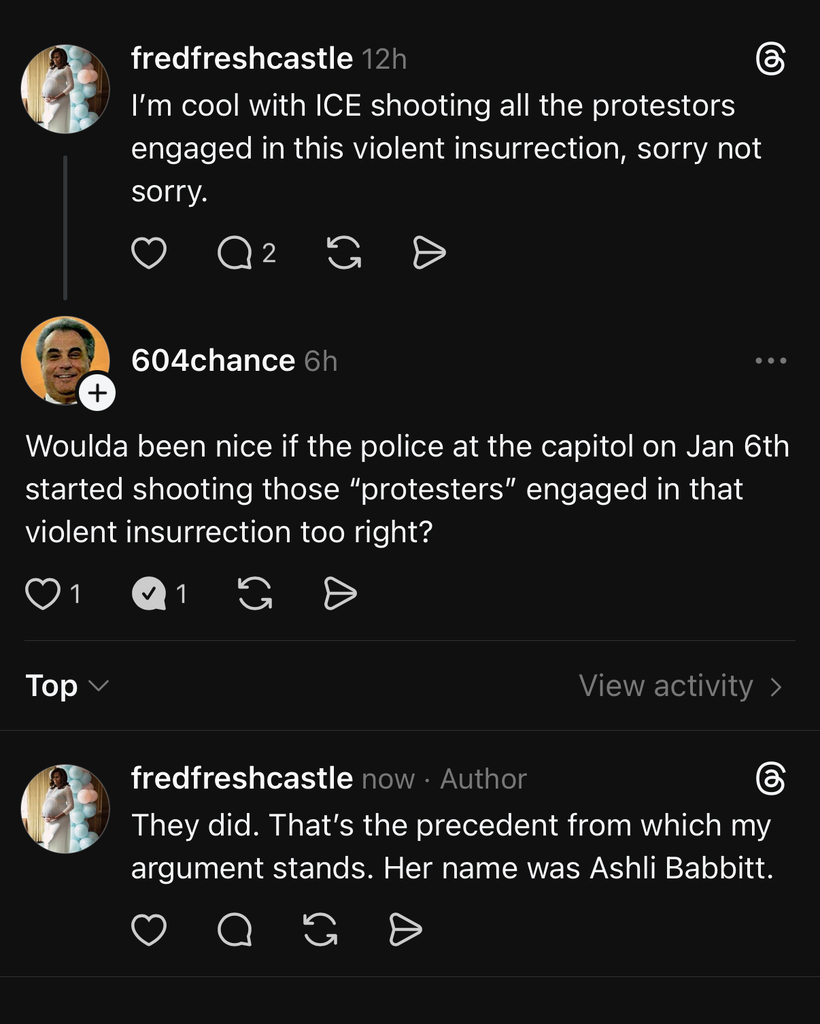Open the three-dot menu on 604chance's post
The image size is (820, 1024).
pos(771,360)
